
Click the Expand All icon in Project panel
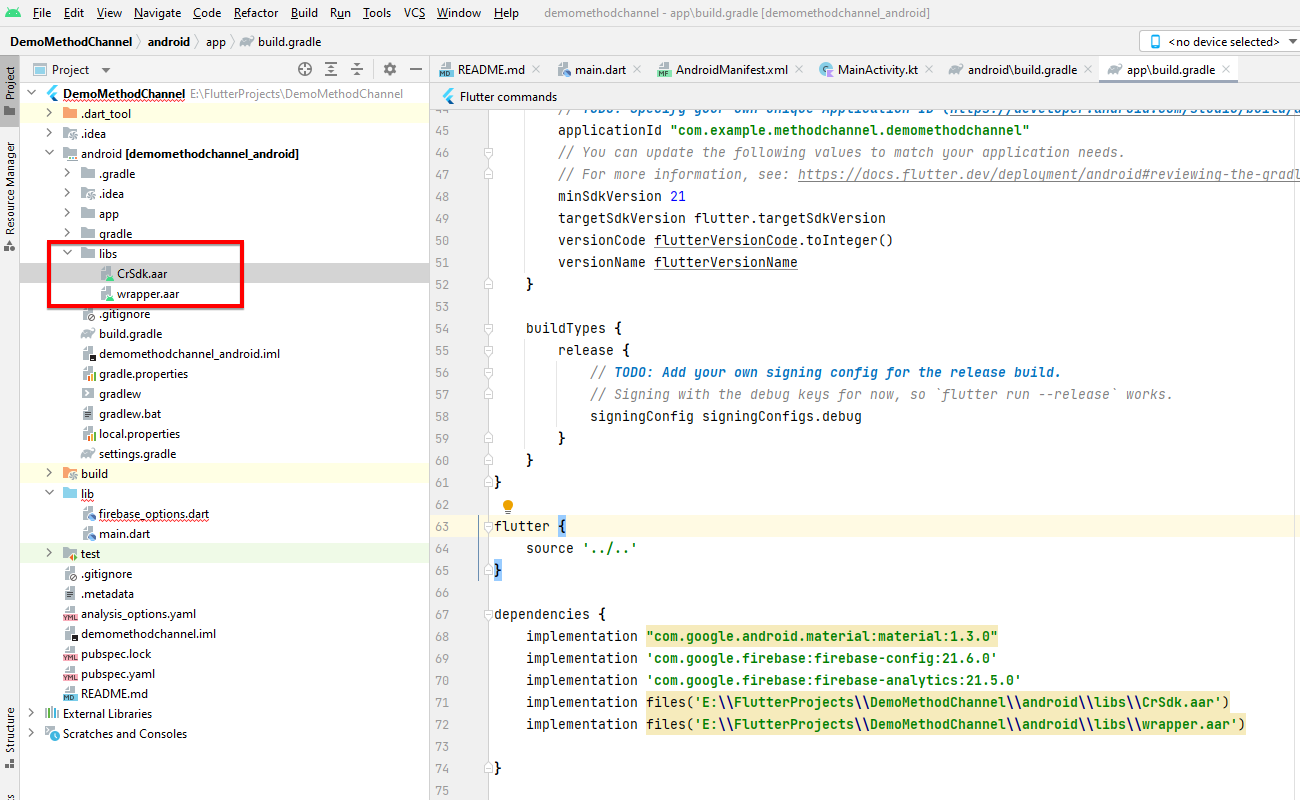pyautogui.click(x=331, y=69)
